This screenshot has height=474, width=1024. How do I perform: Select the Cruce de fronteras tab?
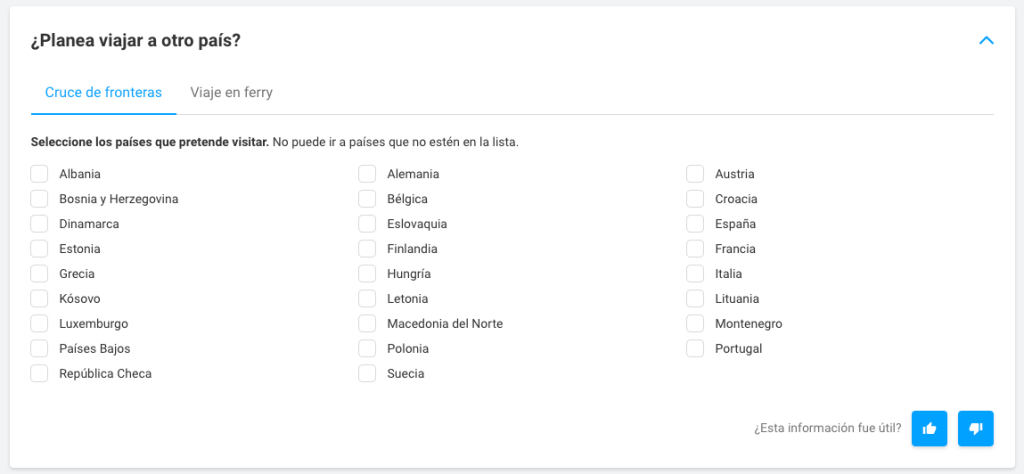pyautogui.click(x=103, y=93)
